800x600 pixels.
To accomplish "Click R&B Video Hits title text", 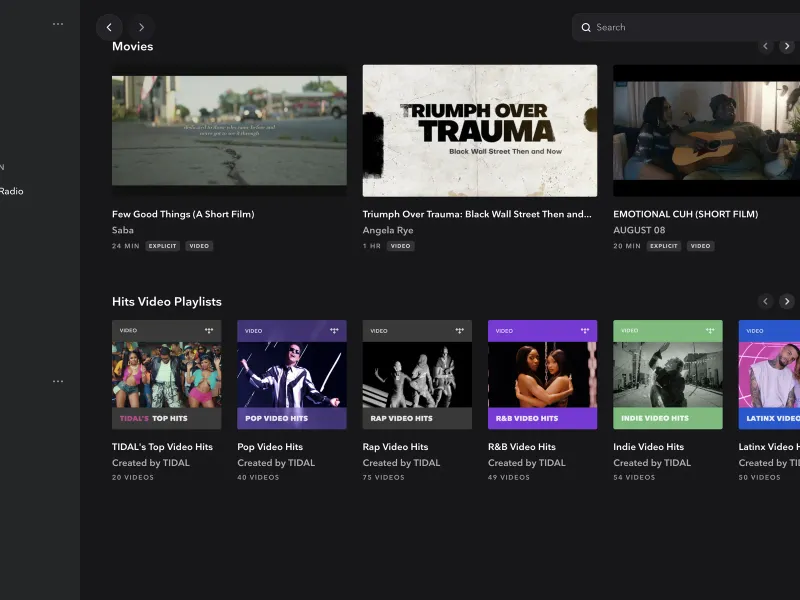I will tap(521, 447).
